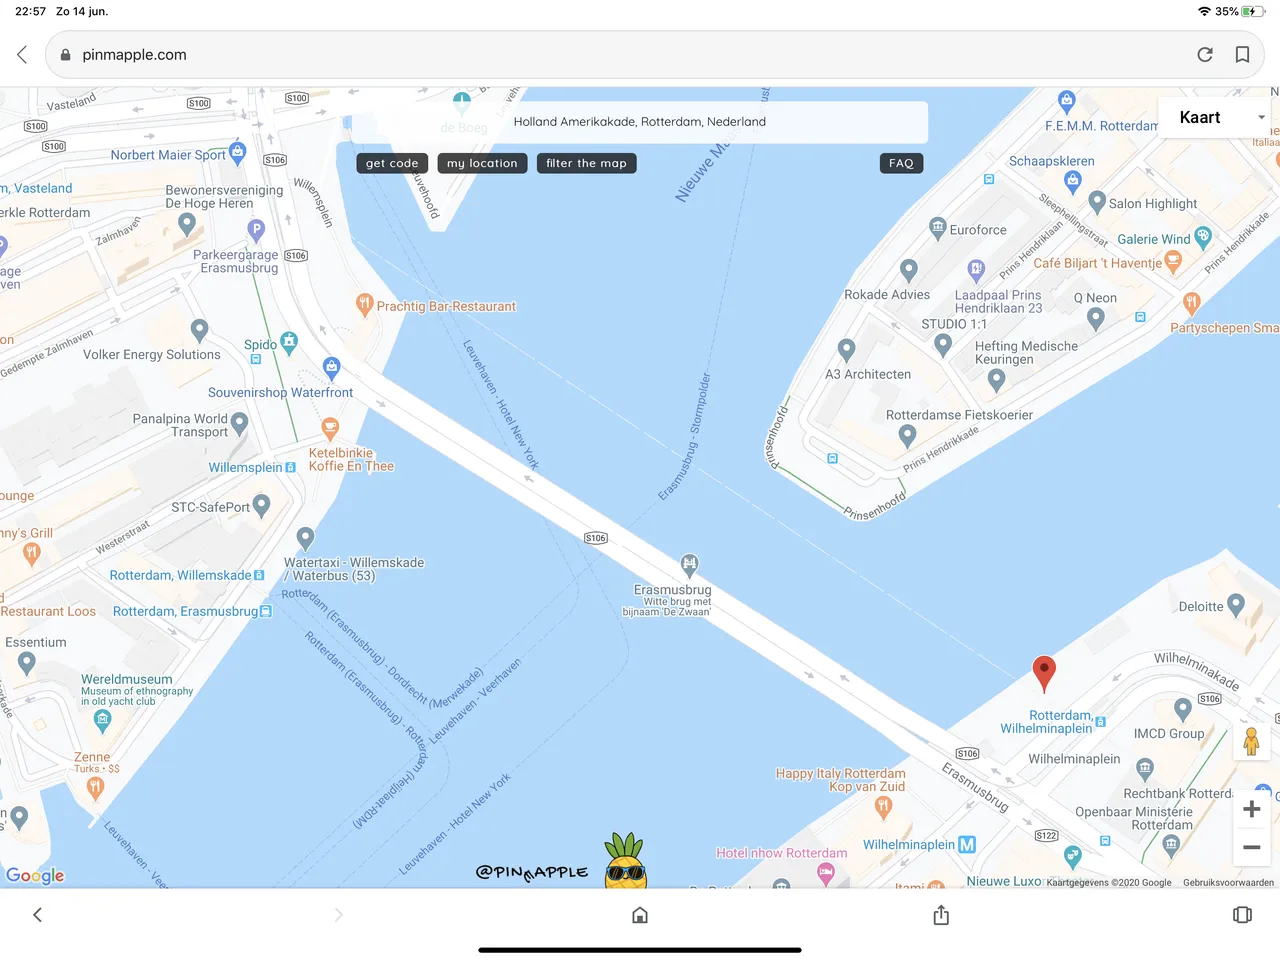Select the Wilhelminaplein metro station icon
This screenshot has height=960, width=1280.
tap(967, 845)
